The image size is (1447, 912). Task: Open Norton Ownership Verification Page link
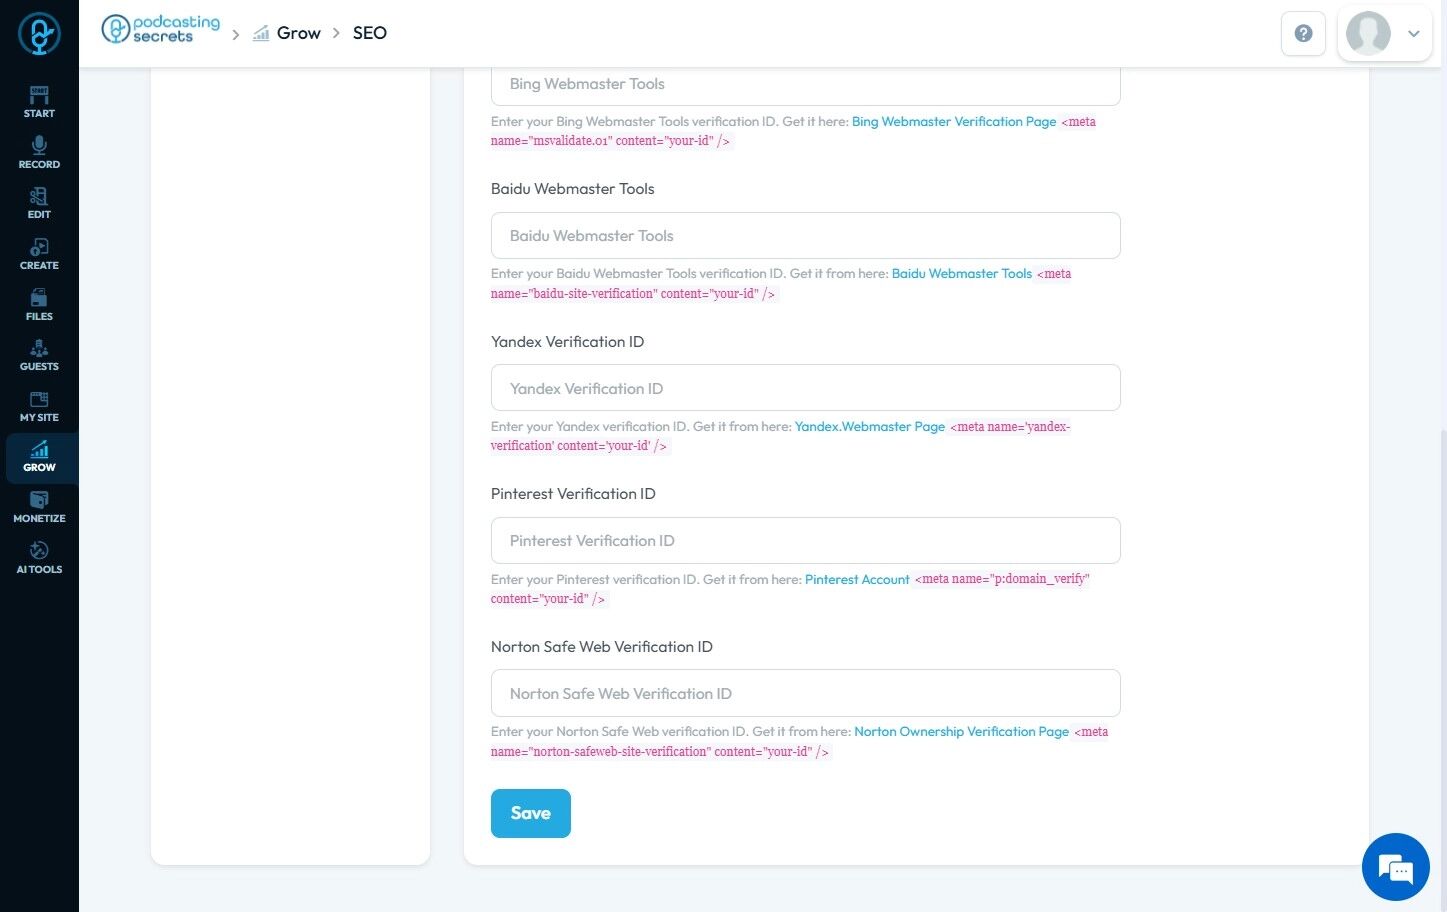[x=962, y=731]
